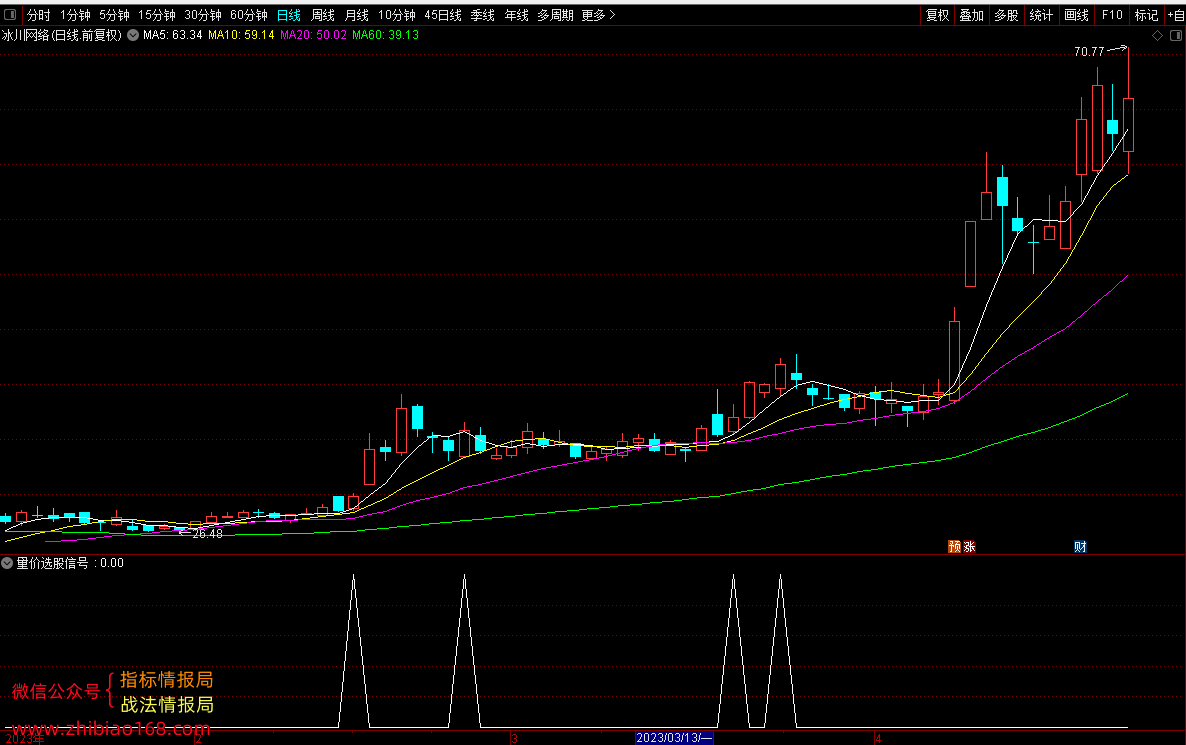The height and width of the screenshot is (745, 1186).
Task: Add stock to watchlist with +自
Action: click(x=1176, y=15)
